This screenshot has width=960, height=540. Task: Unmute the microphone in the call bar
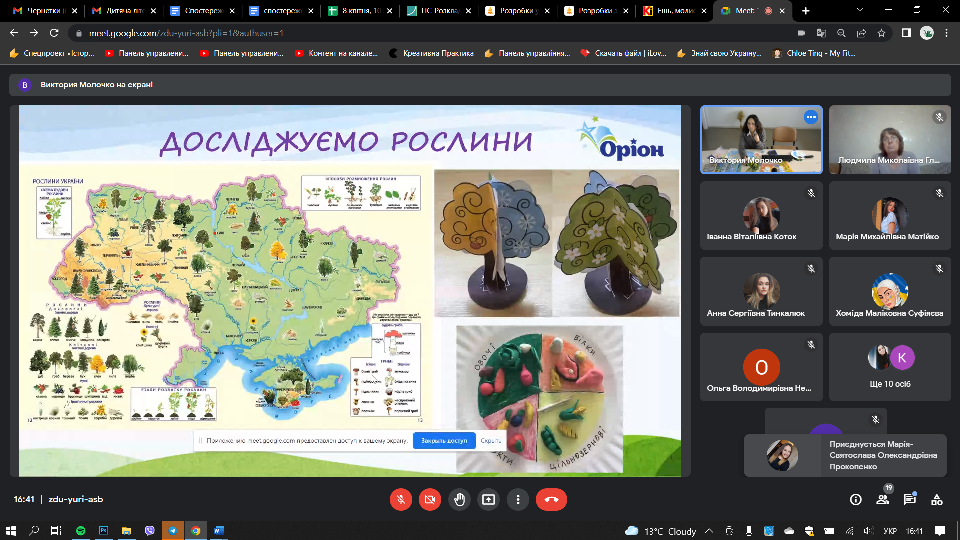click(400, 499)
